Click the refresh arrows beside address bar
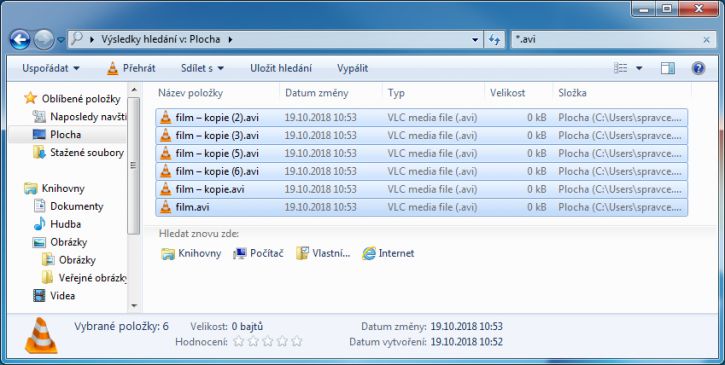The height and width of the screenshot is (365, 725). 494,40
